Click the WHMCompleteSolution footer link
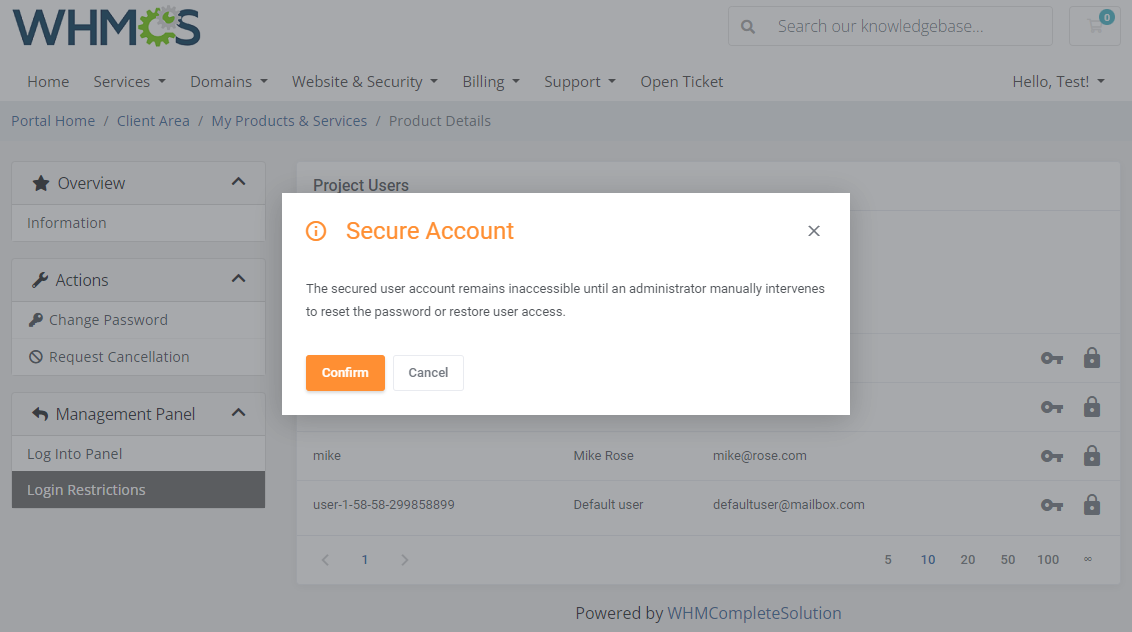Screen dimensions: 1132x632 click(754, 613)
